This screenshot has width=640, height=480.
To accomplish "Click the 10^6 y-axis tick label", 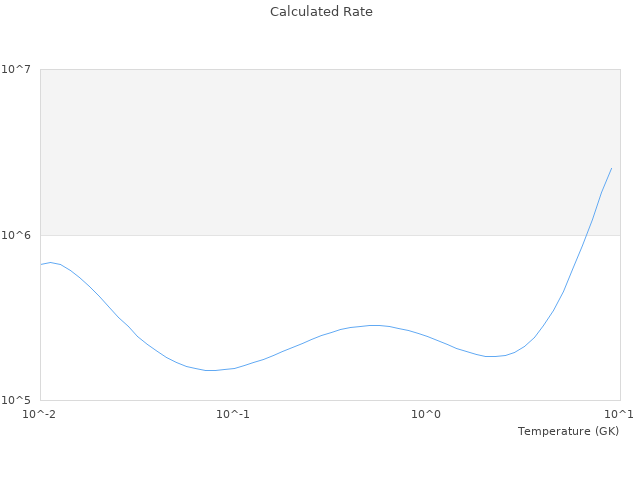I will click(x=18, y=235).
